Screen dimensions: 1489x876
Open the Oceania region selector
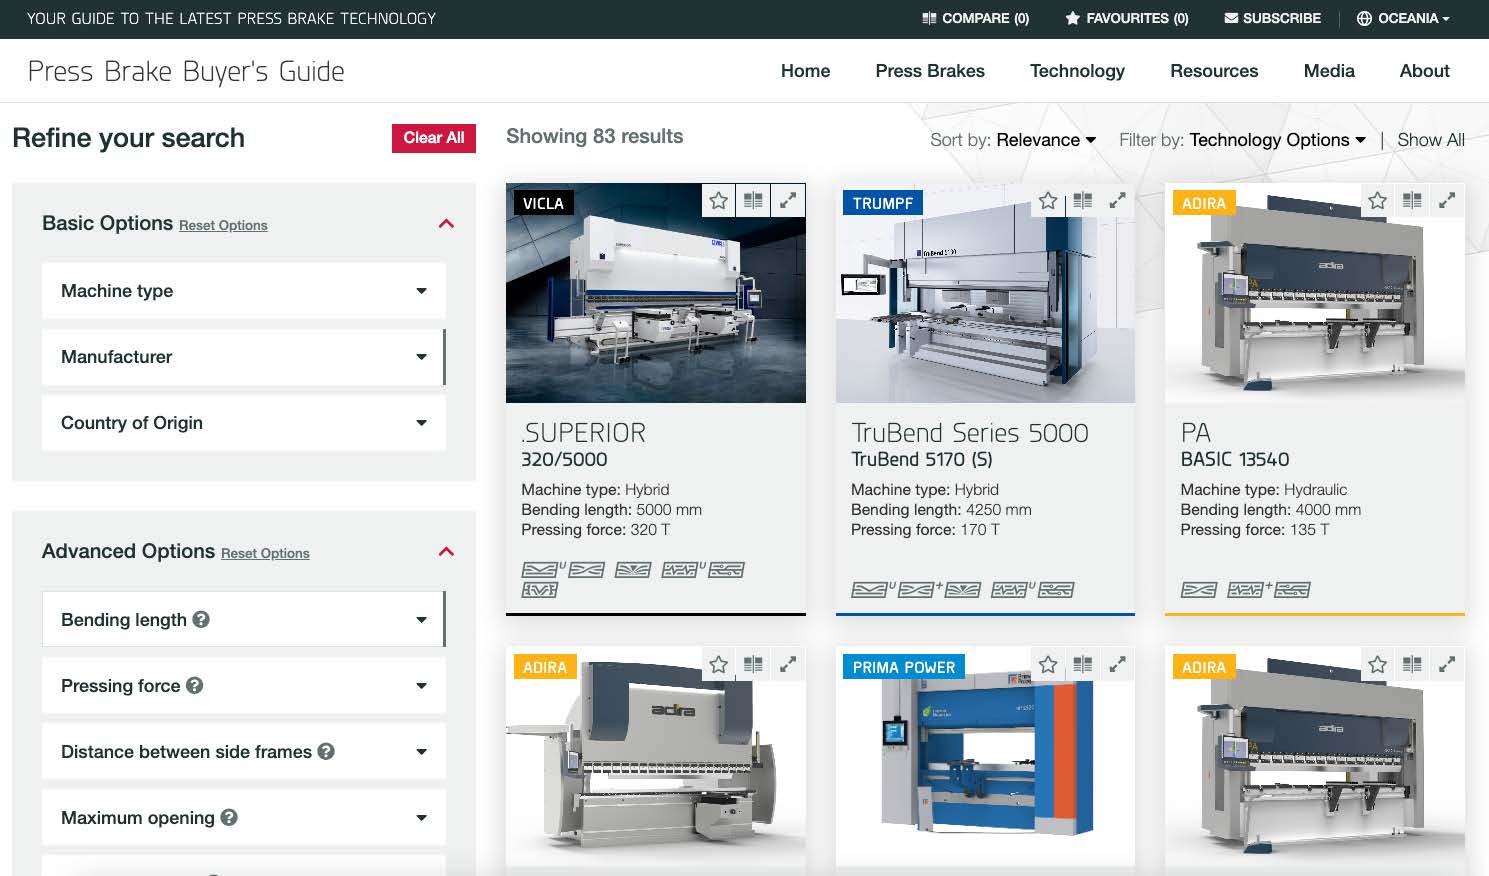pyautogui.click(x=1403, y=18)
